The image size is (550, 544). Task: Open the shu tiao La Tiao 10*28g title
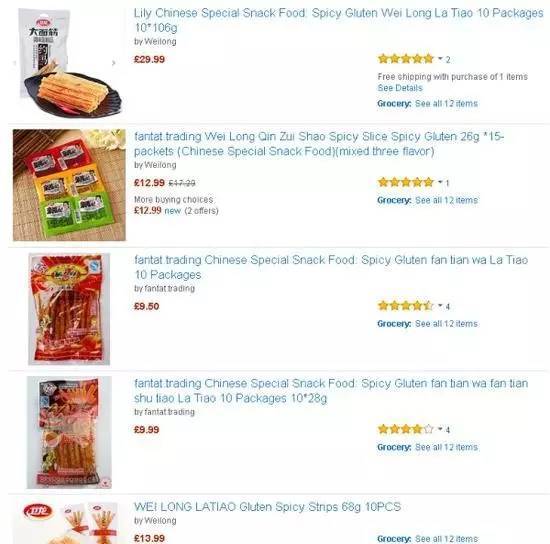331,391
